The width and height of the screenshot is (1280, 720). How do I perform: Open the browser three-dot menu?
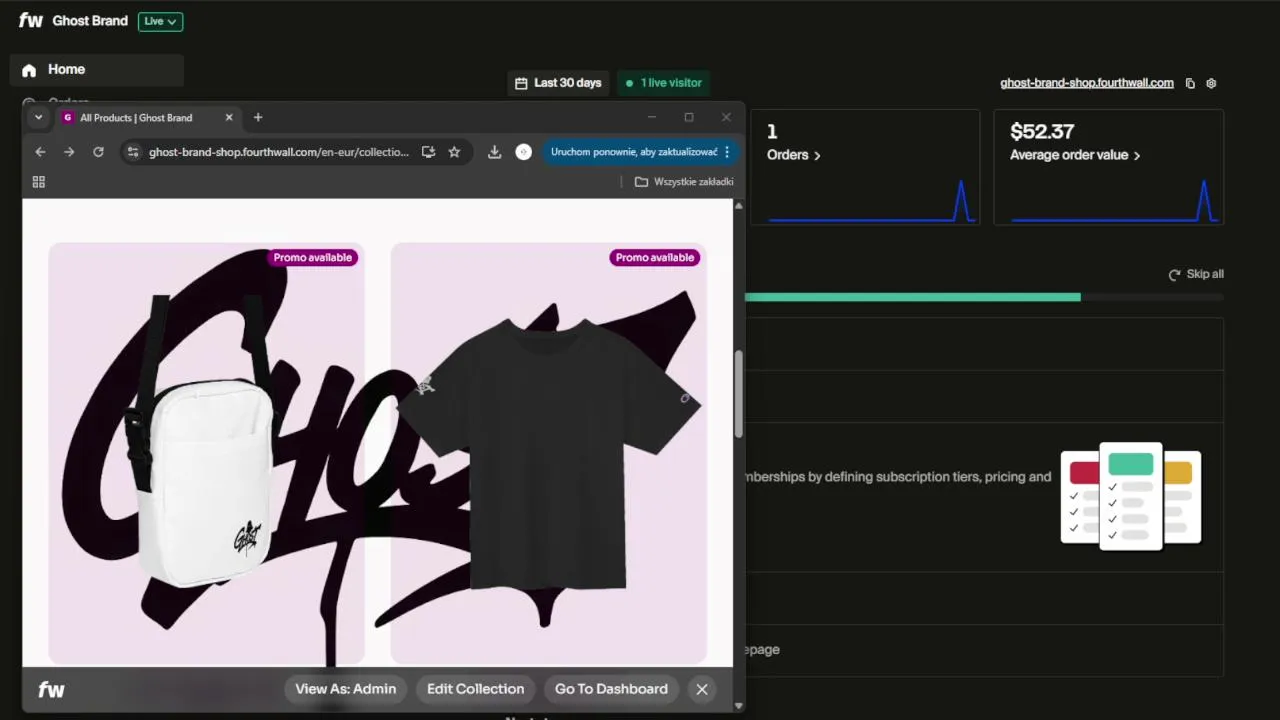point(727,152)
